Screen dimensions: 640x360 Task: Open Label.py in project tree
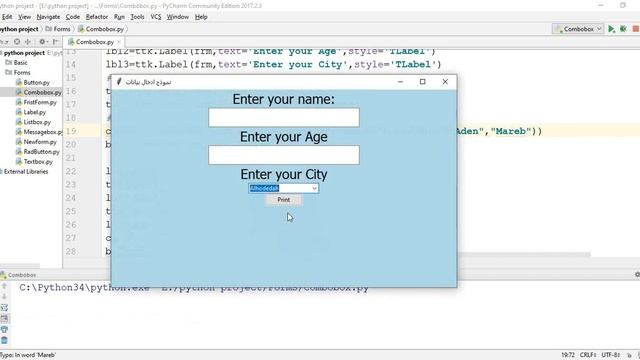coord(31,112)
